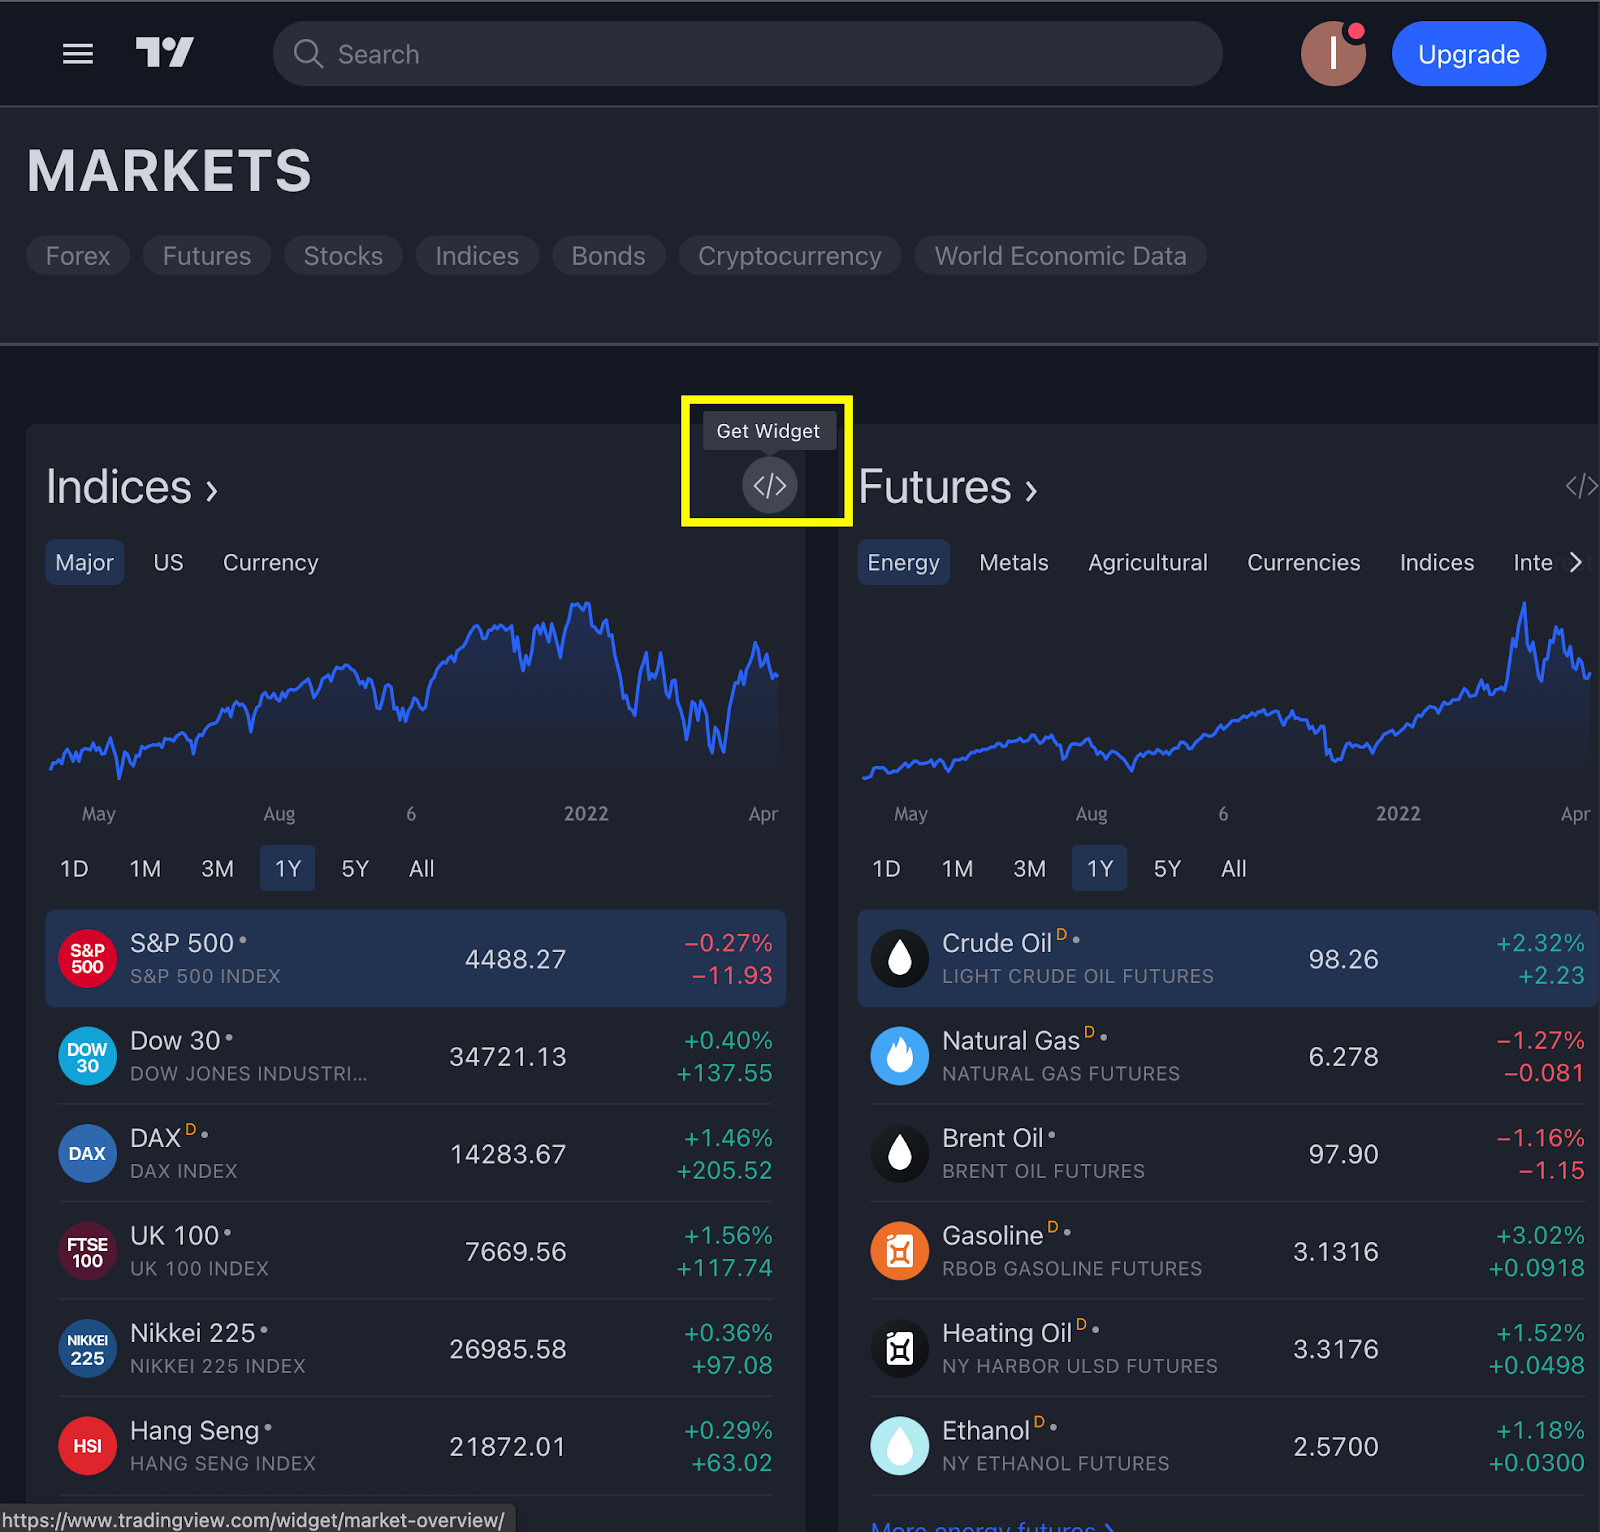Switch to the Metals tab under Futures
The height and width of the screenshot is (1532, 1600).
[x=1013, y=562]
